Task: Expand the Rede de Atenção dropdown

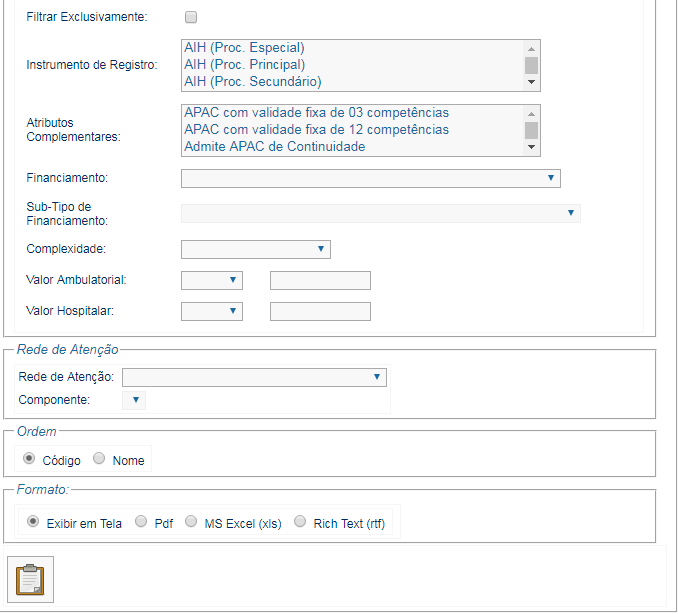Action: pos(254,377)
